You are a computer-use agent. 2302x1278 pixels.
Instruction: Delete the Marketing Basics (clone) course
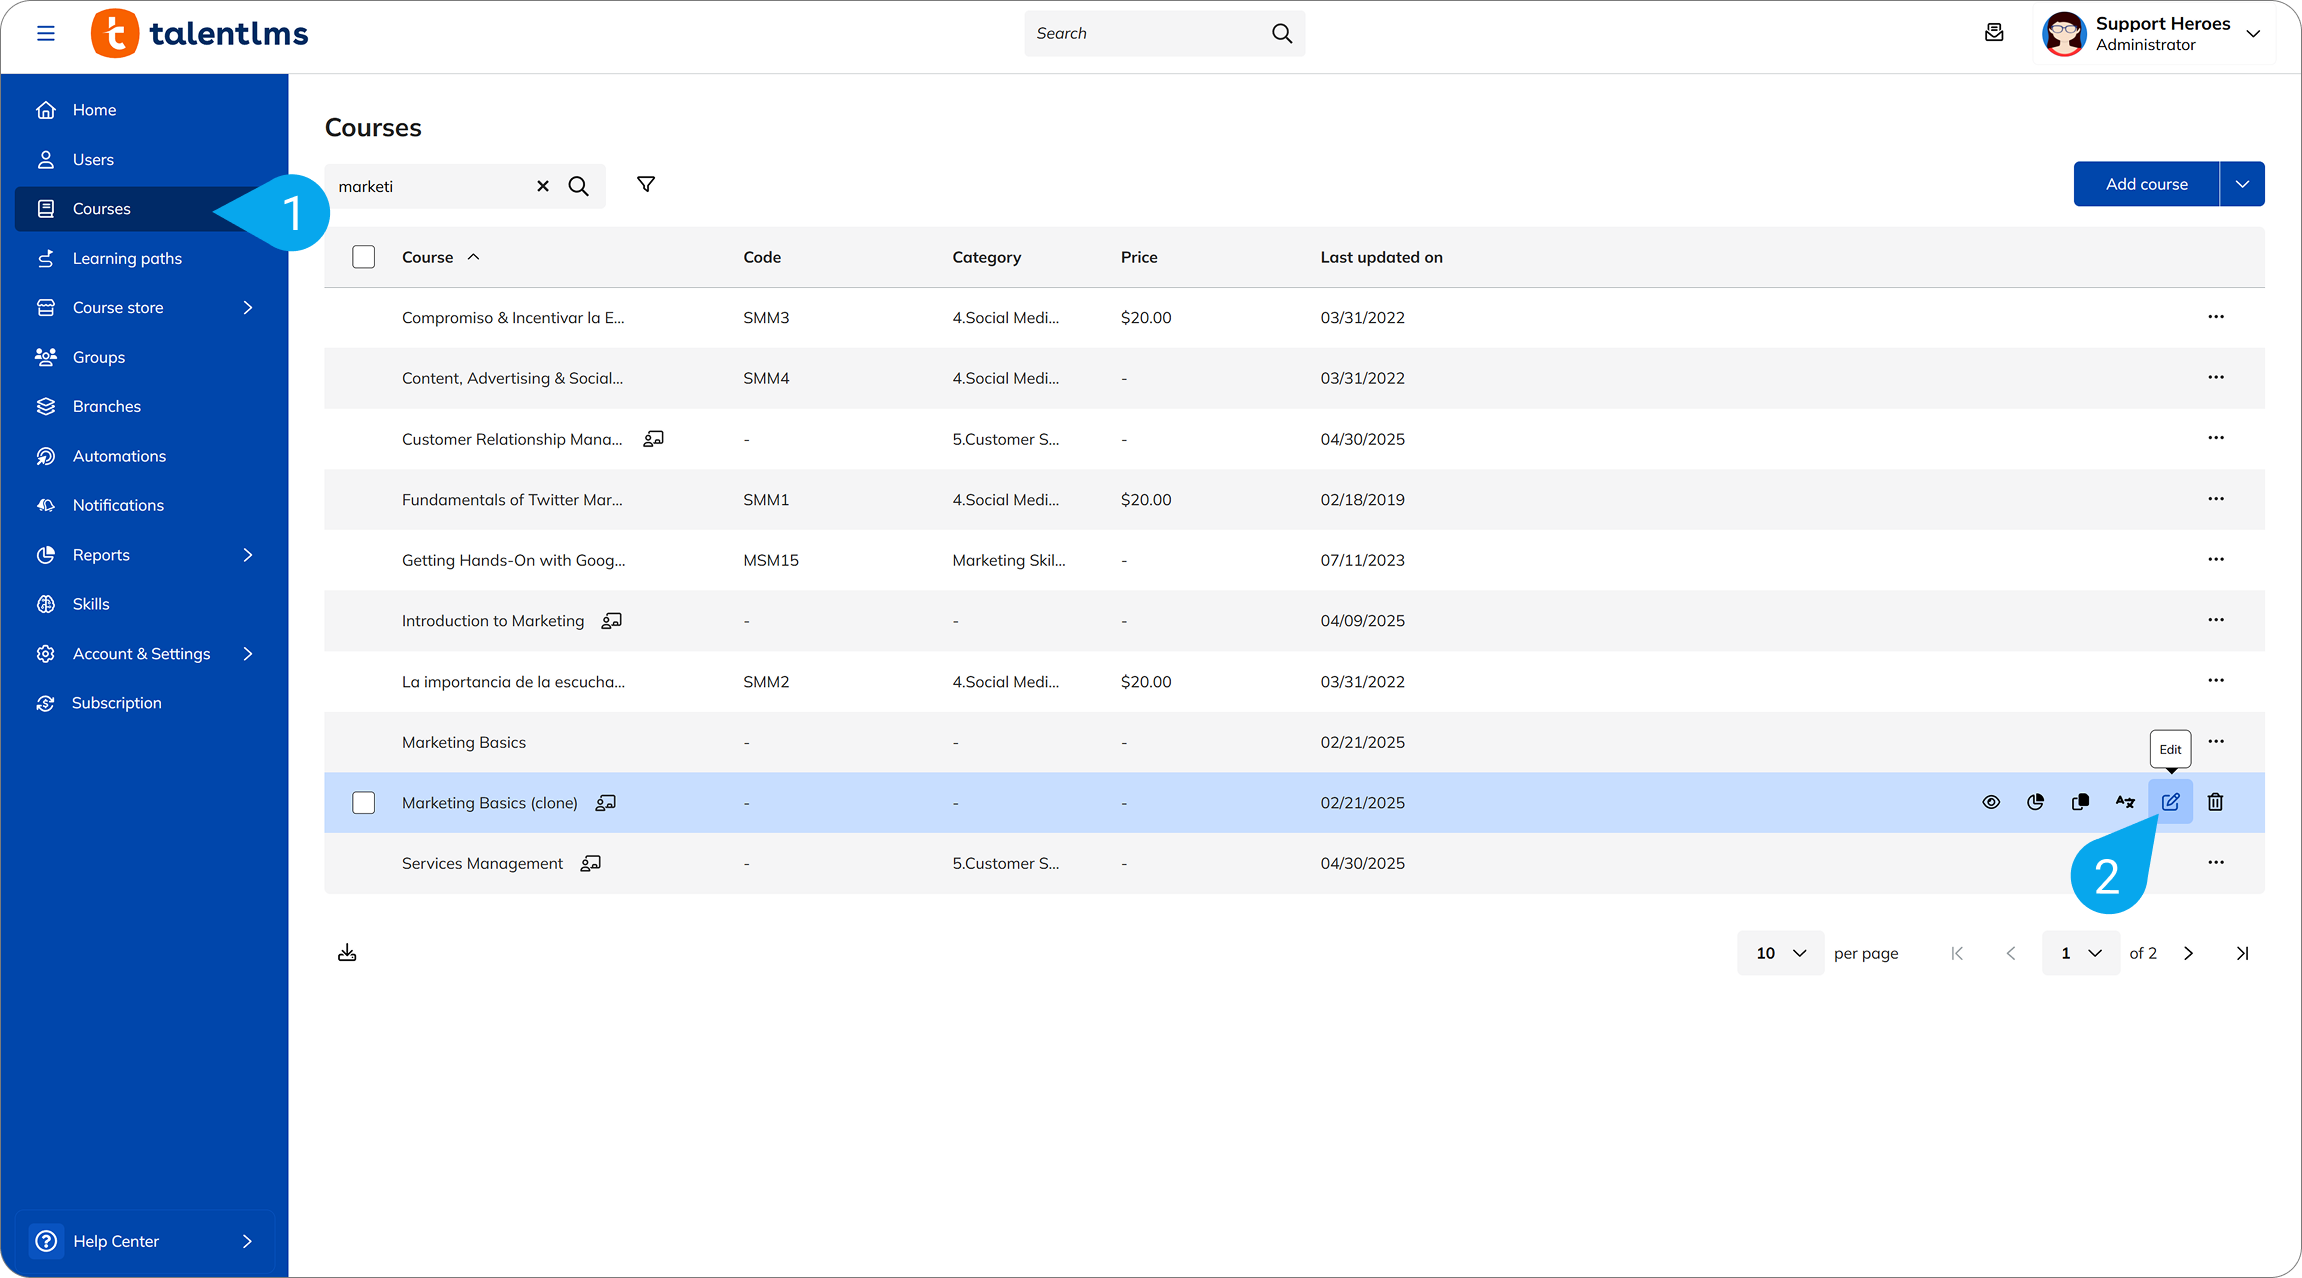tap(2215, 802)
